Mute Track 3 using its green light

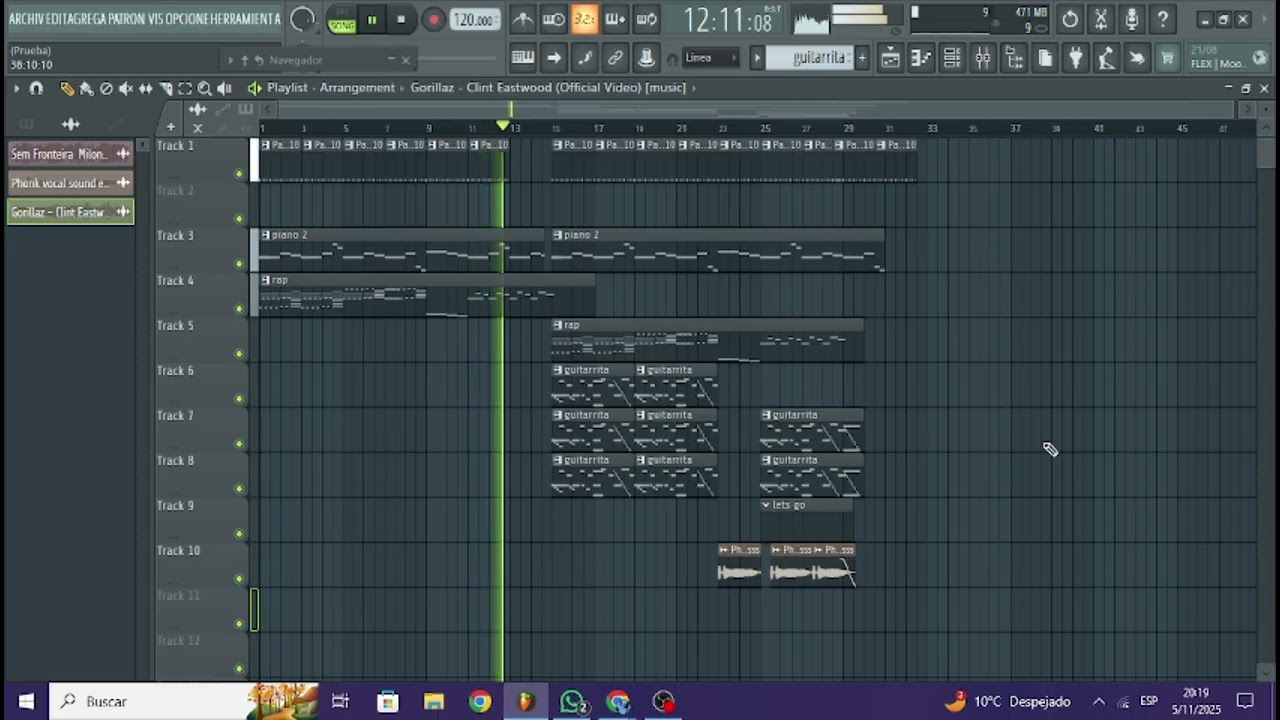[x=239, y=264]
